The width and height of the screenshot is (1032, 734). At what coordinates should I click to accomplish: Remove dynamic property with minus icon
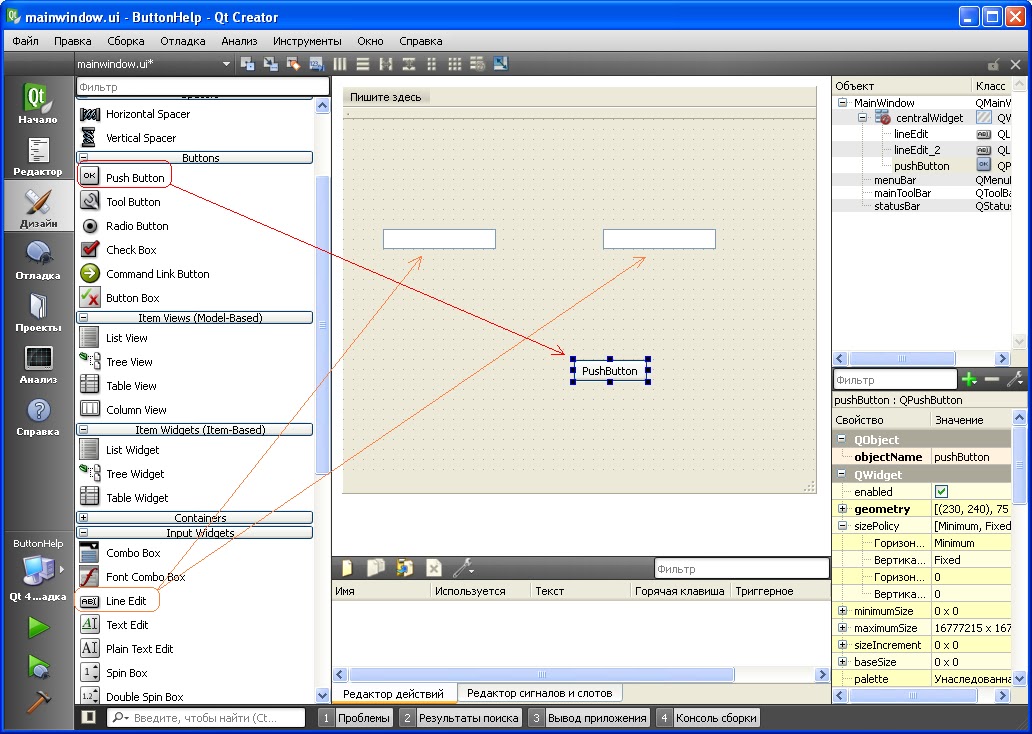(992, 379)
